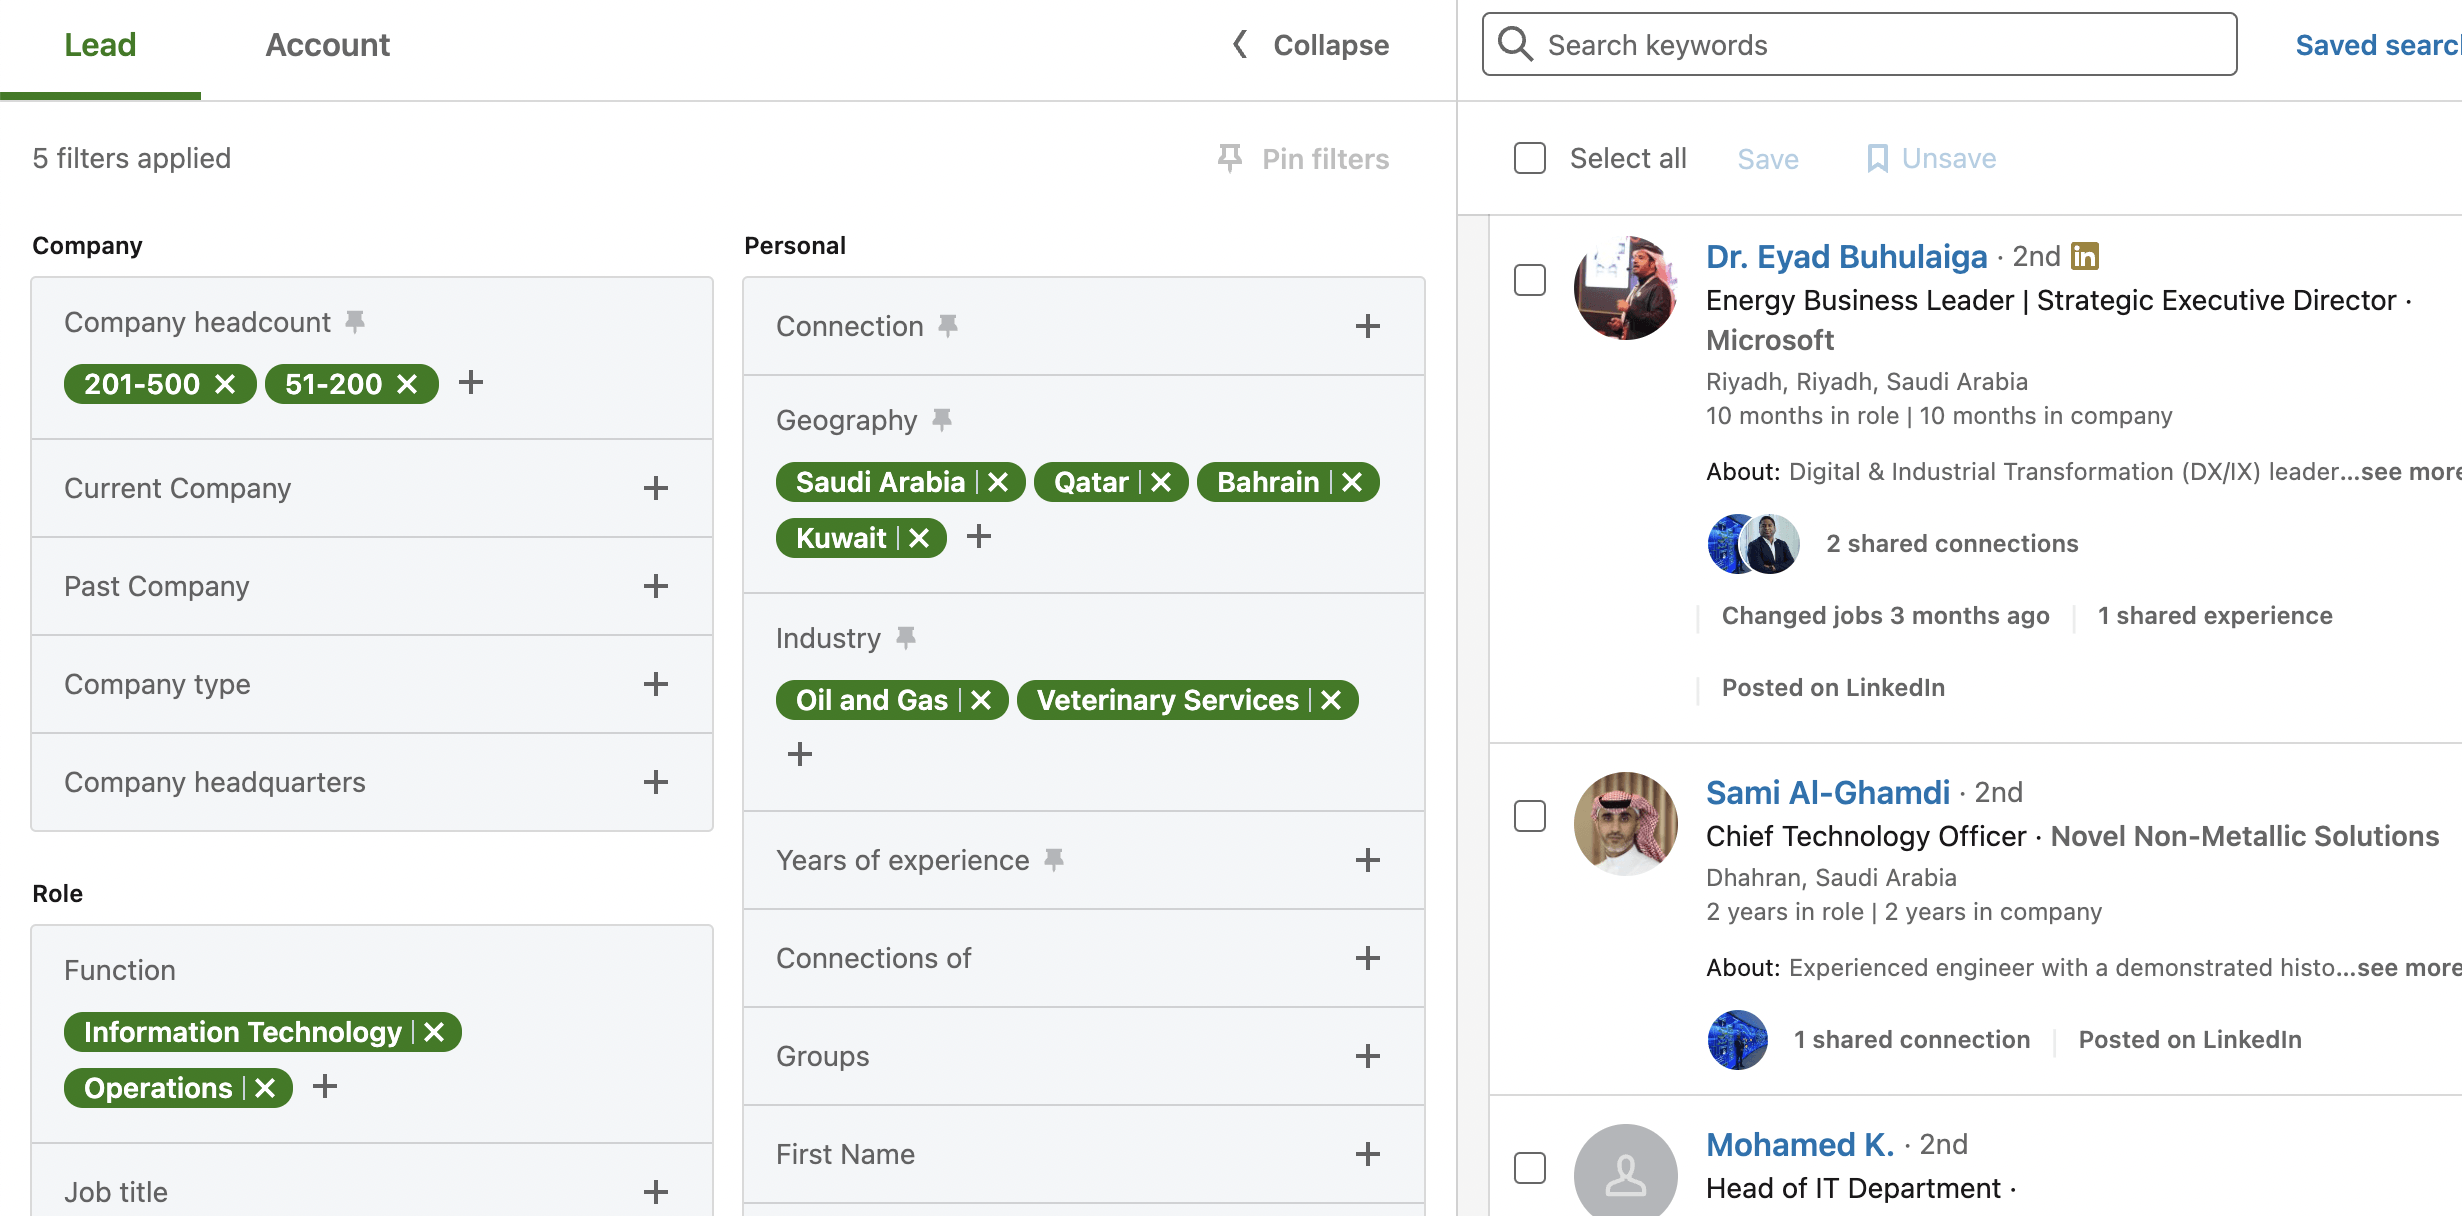Check the box for Sami Al-Ghamdi

point(1529,816)
